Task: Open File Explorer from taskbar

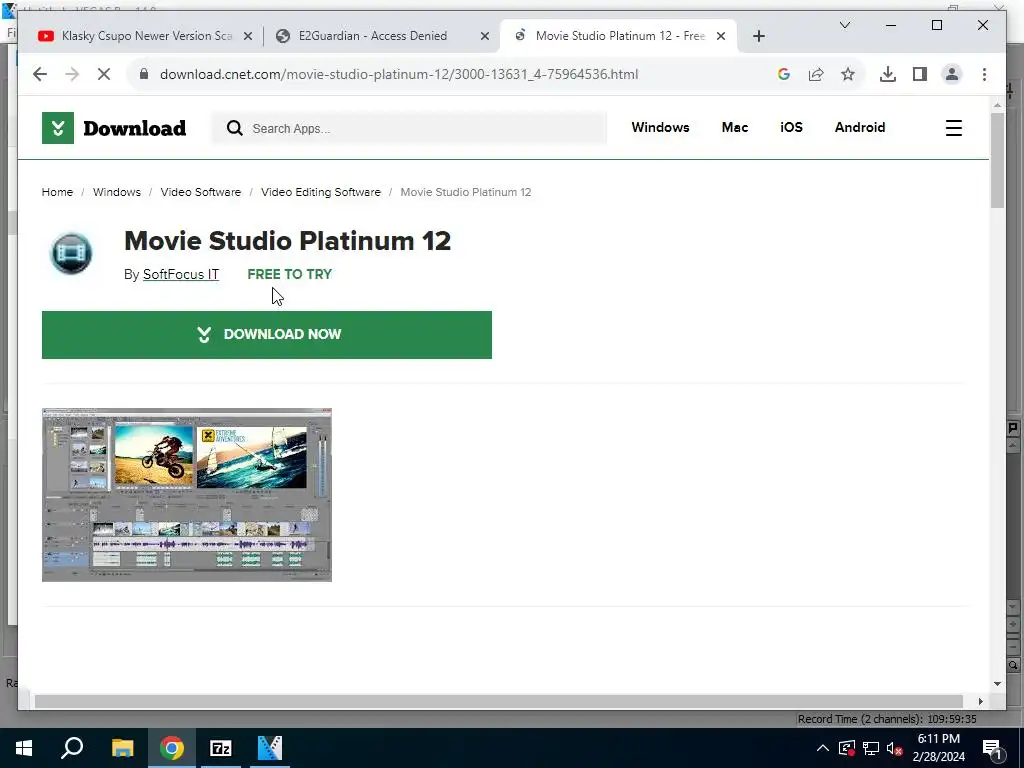Action: click(122, 748)
